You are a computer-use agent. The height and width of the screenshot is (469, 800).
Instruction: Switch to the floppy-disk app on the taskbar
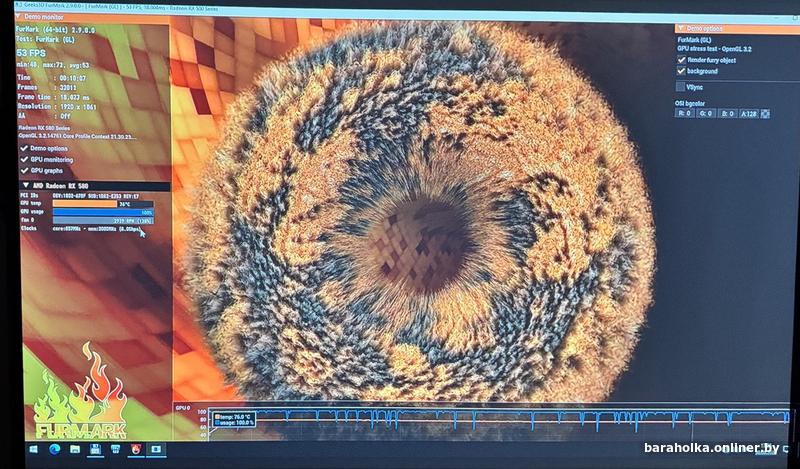click(95, 450)
